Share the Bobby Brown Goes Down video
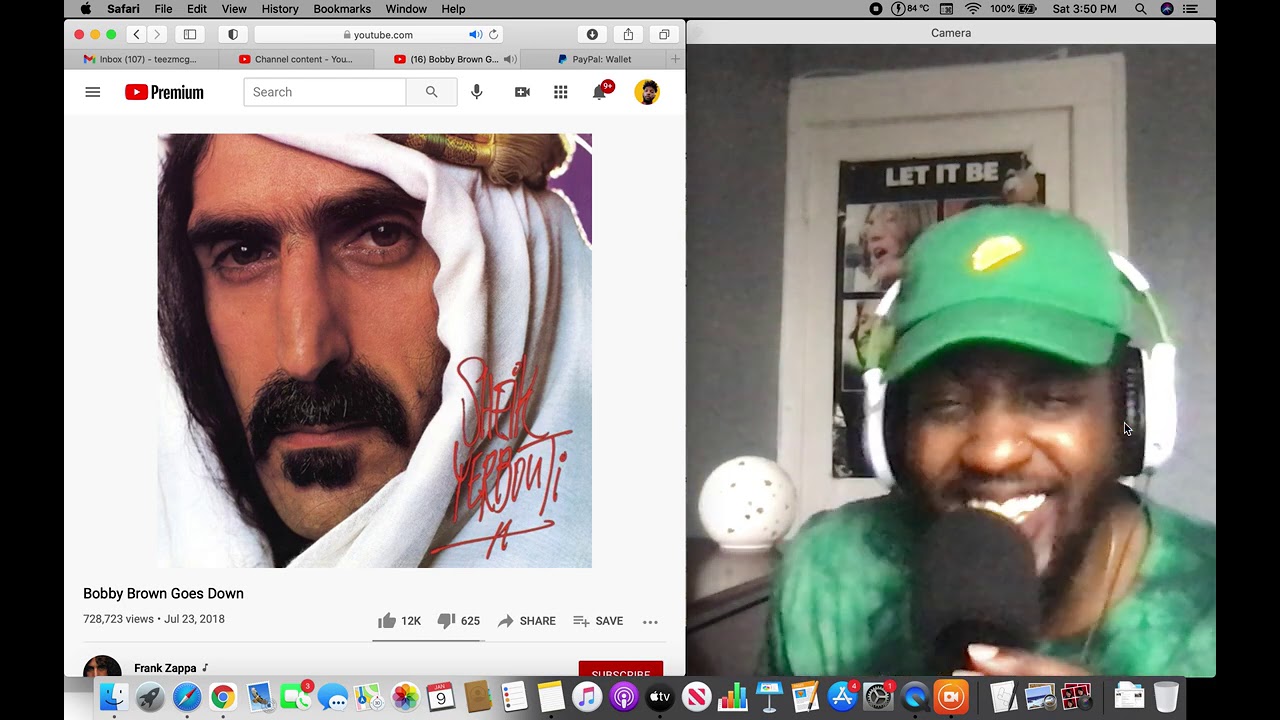This screenshot has width=1280, height=720. click(526, 621)
